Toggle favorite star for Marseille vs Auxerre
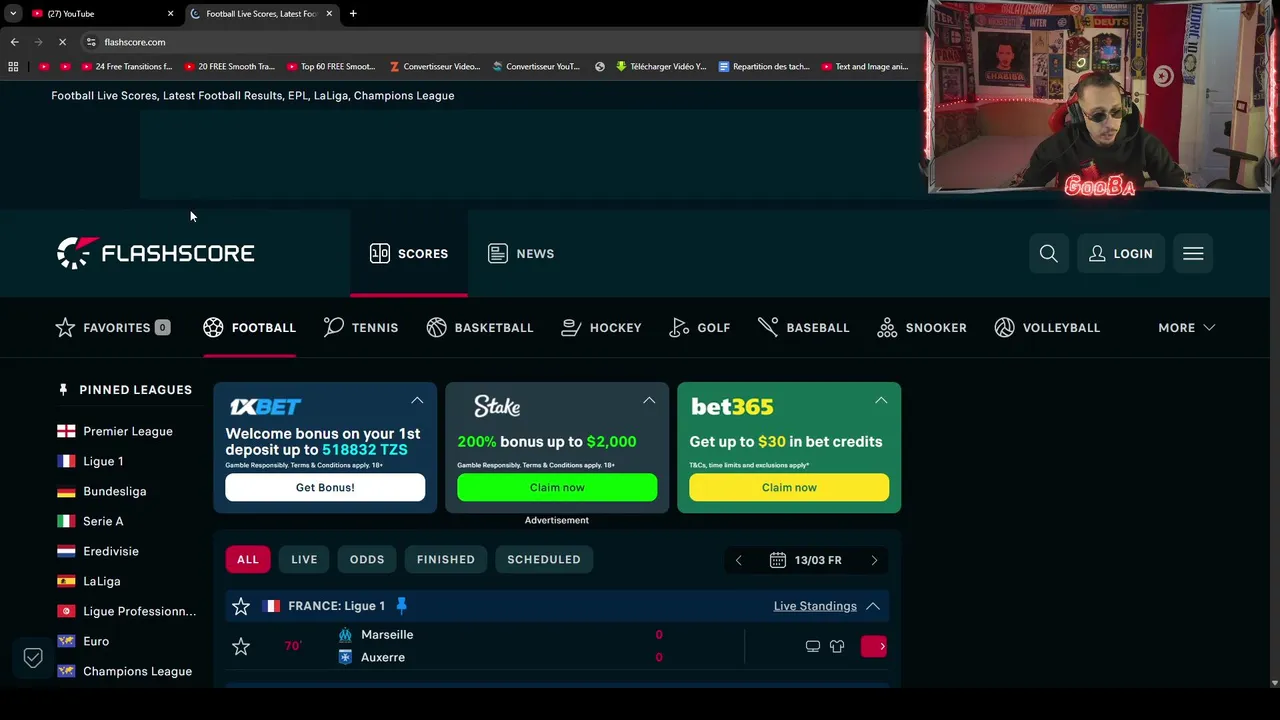This screenshot has width=1280, height=720. click(241, 647)
